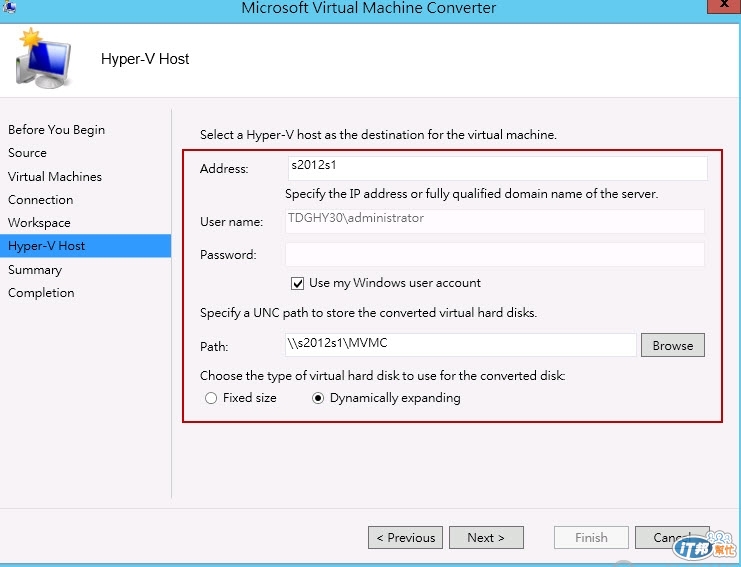Toggle Use my Windows user account checkbox
The height and width of the screenshot is (567, 741).
point(297,284)
